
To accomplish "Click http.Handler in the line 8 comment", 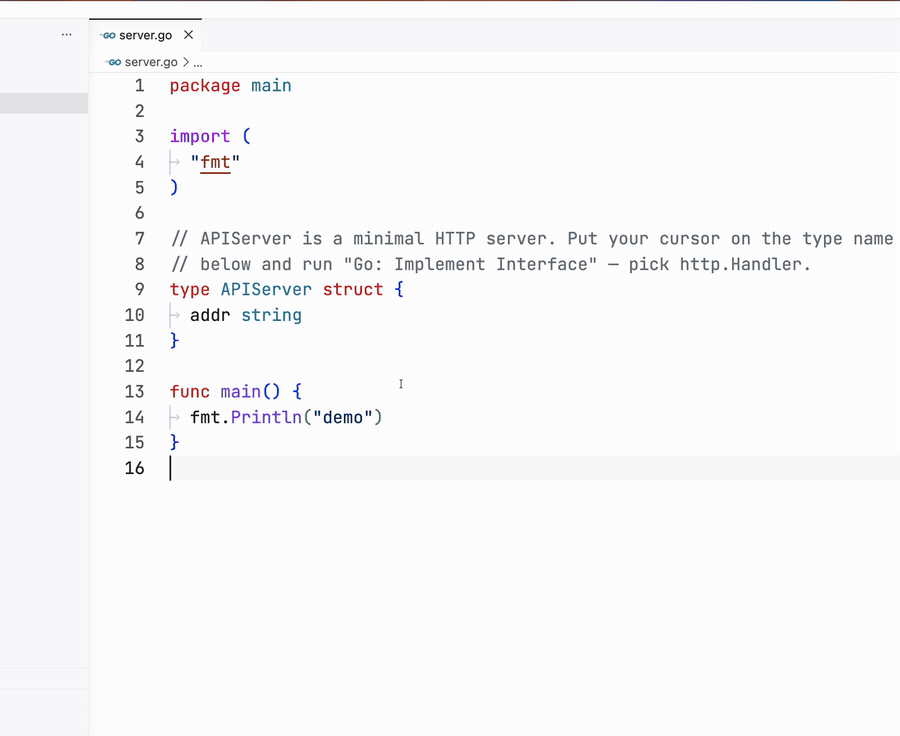I will coord(740,264).
